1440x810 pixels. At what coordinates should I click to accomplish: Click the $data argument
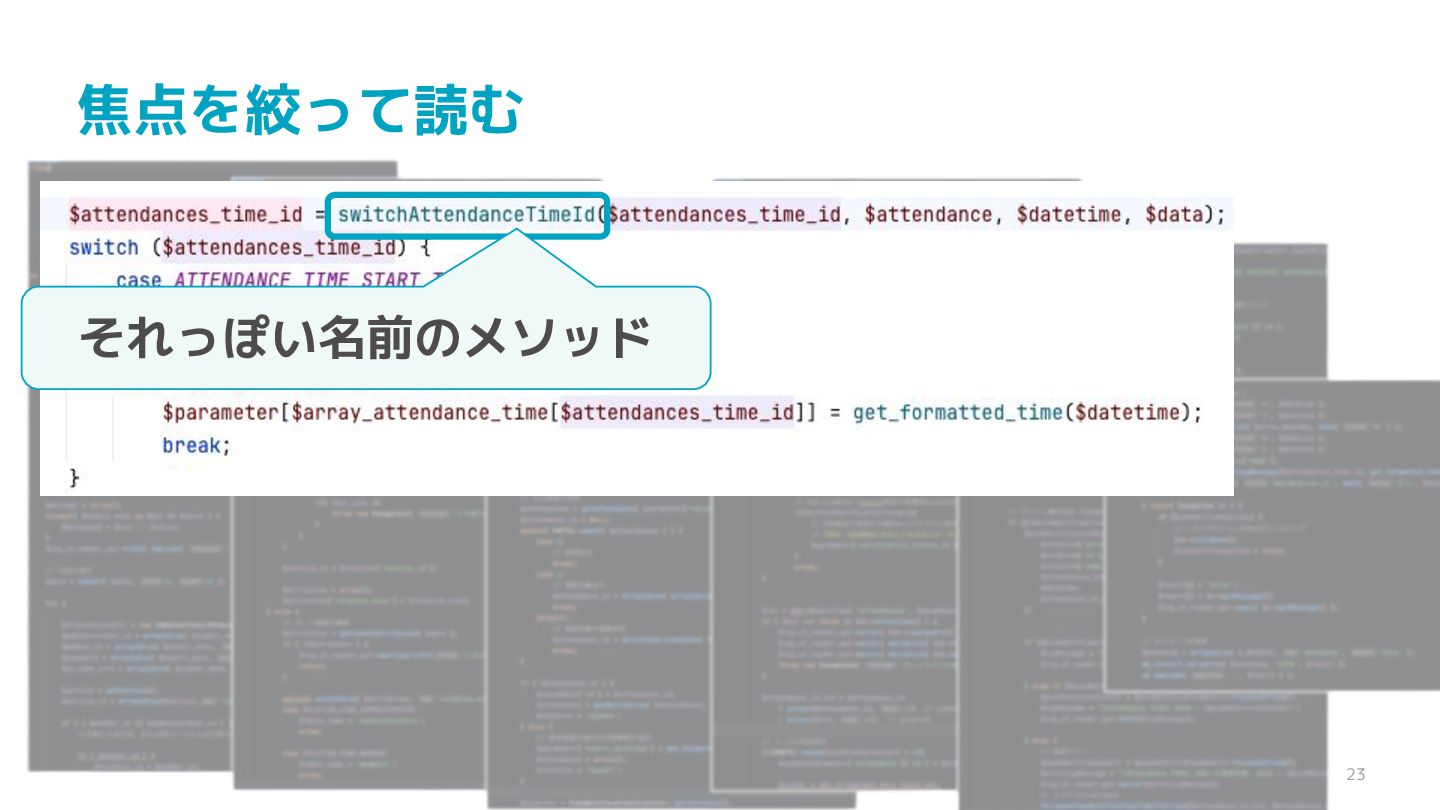click(1173, 215)
